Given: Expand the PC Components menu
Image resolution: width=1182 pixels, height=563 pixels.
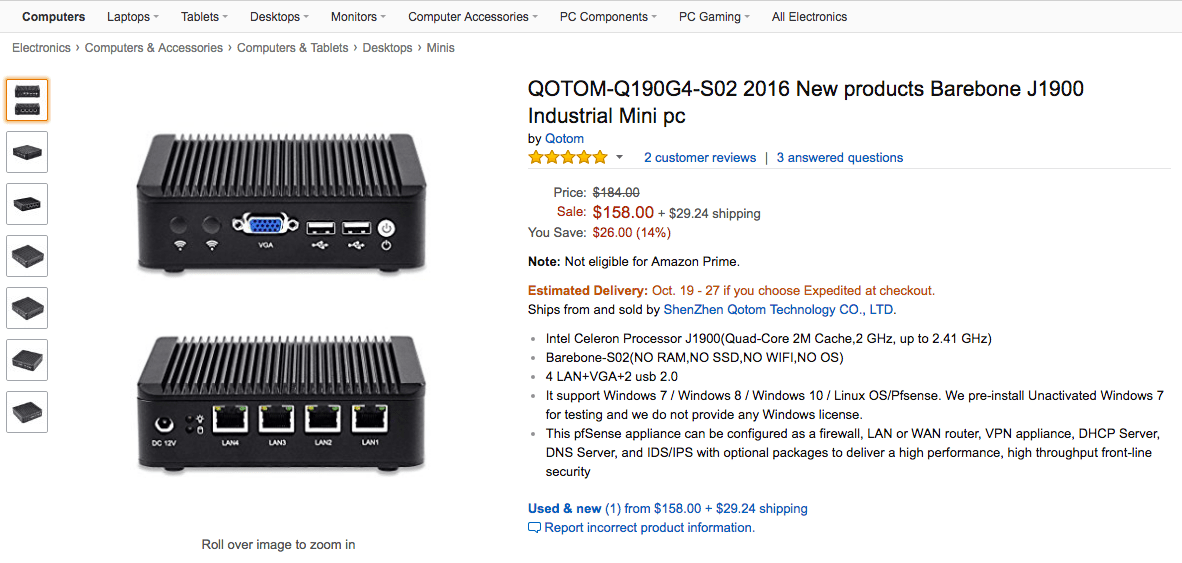Looking at the screenshot, I should 608,17.
